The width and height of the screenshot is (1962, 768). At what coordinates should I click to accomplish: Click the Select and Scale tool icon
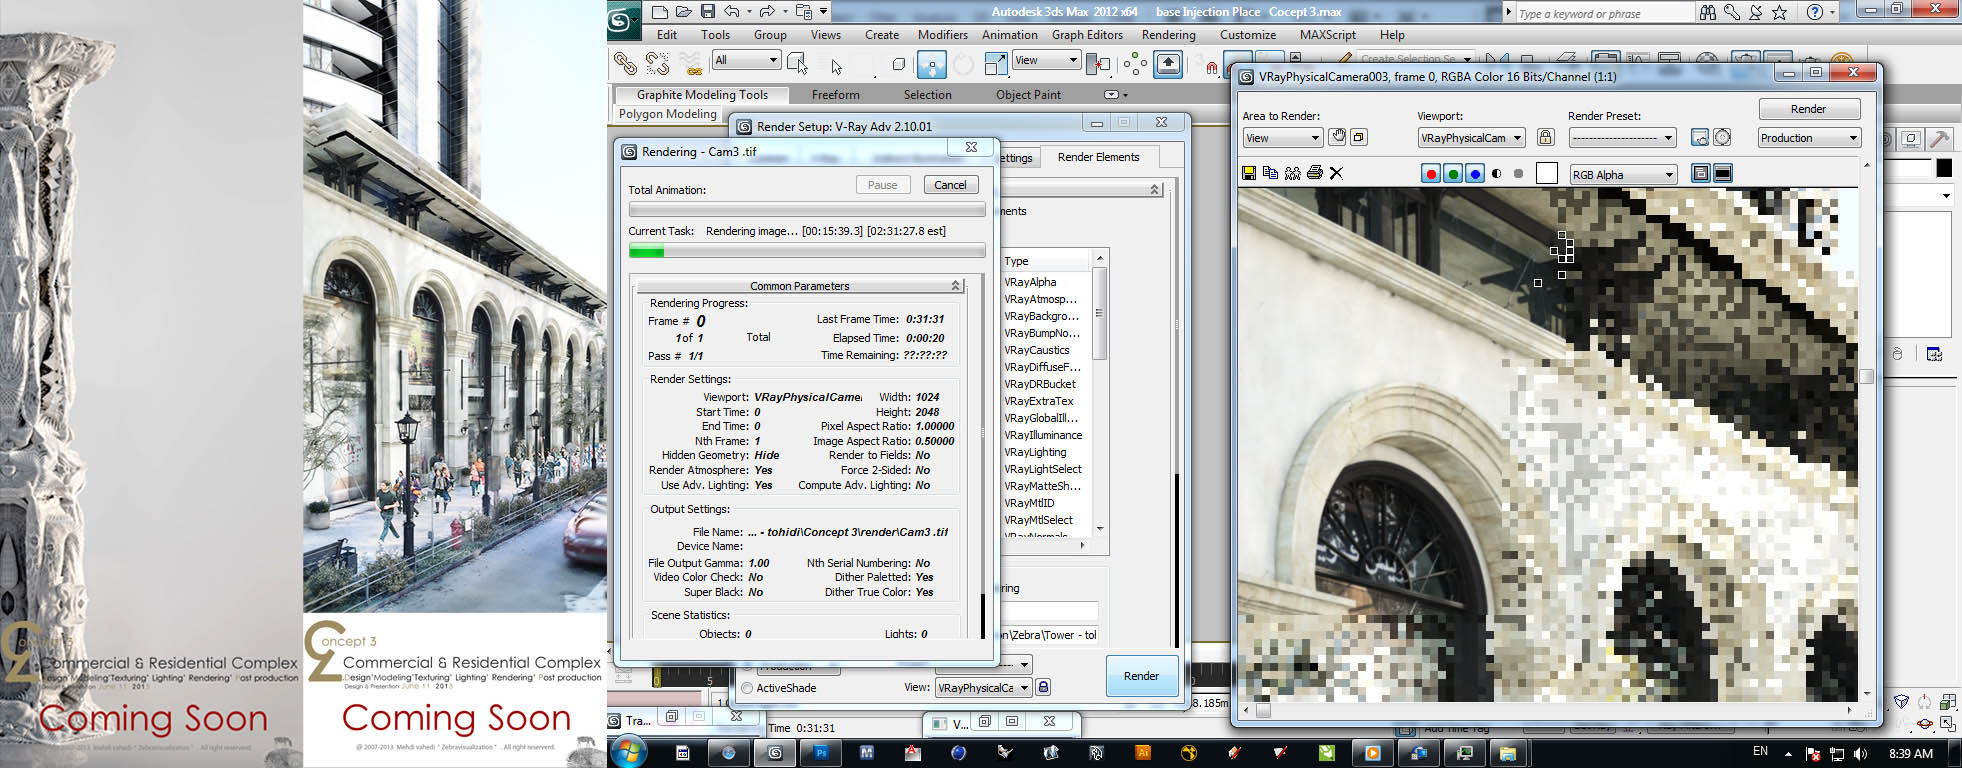click(996, 65)
